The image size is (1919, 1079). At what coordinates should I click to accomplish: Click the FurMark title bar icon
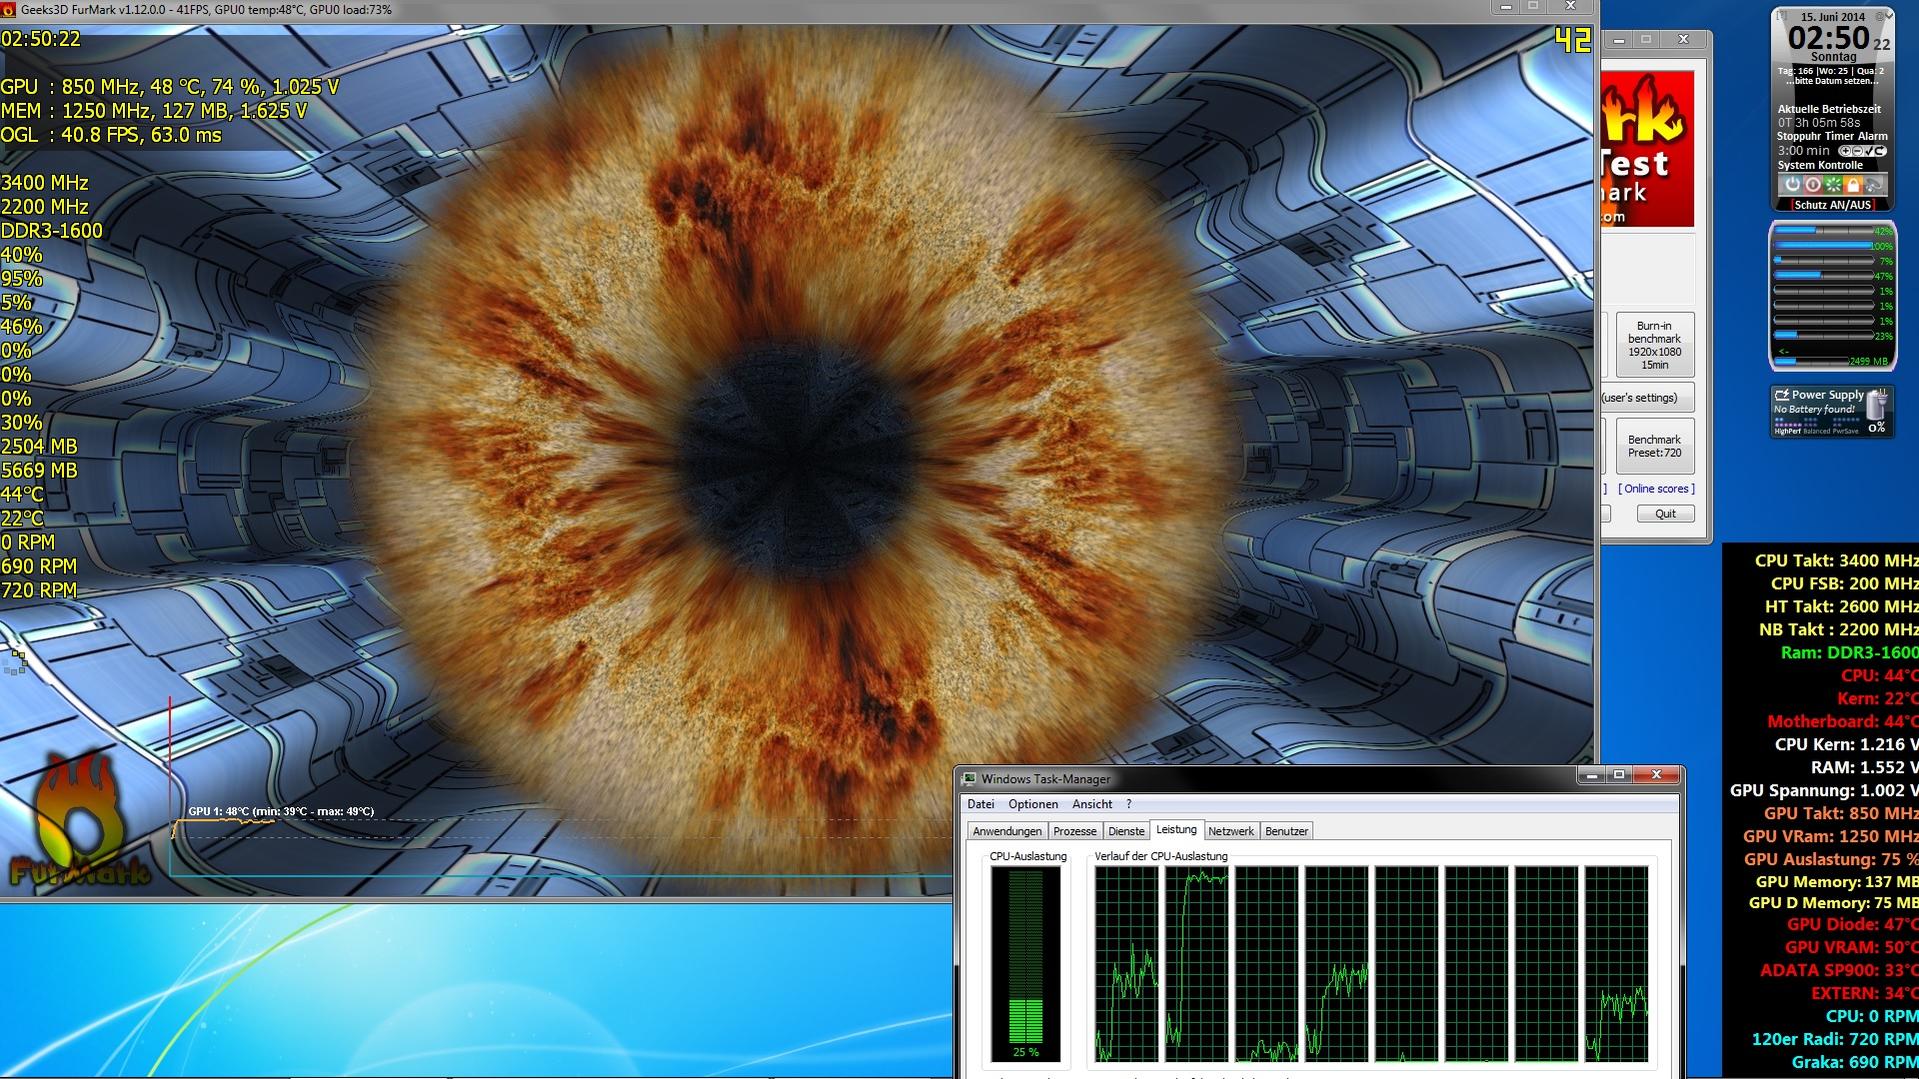pyautogui.click(x=10, y=9)
